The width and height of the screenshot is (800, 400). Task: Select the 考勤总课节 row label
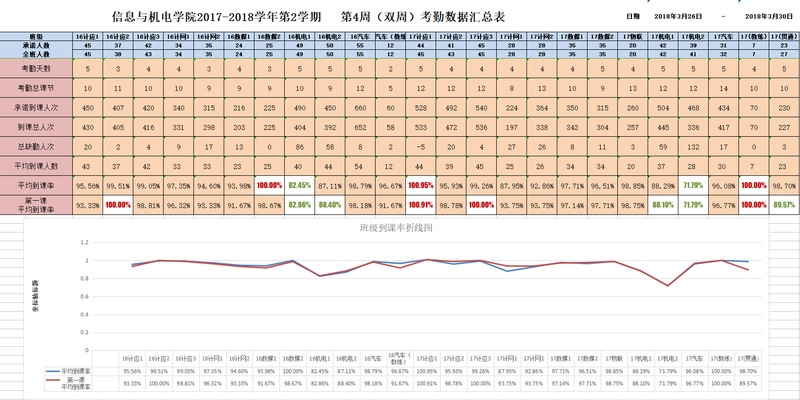(x=37, y=89)
